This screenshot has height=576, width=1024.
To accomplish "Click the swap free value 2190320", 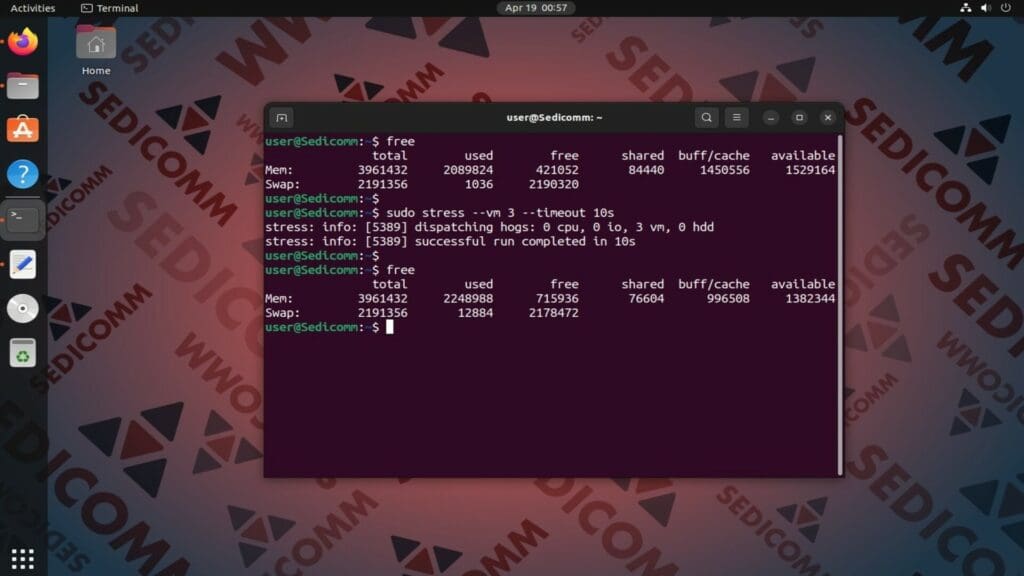I will [x=554, y=184].
